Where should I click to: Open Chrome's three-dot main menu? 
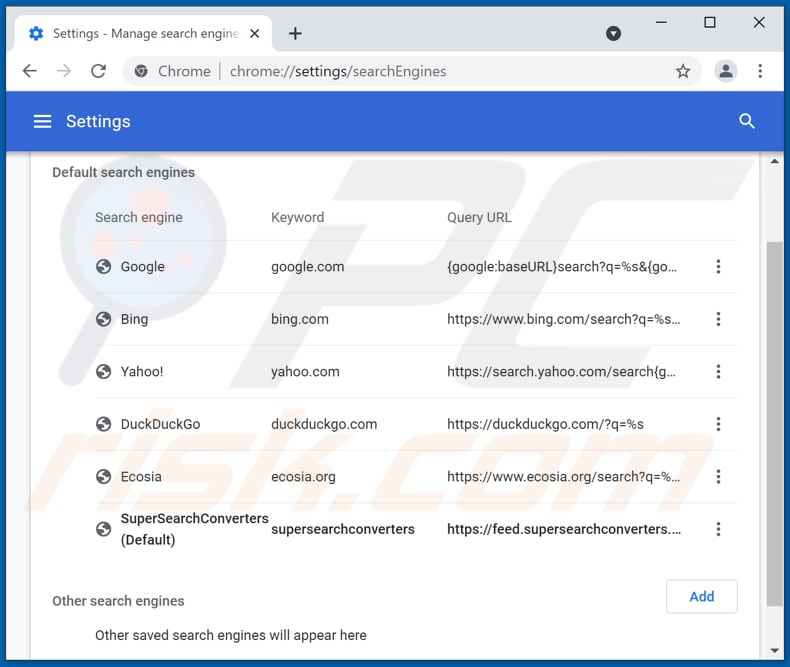tap(760, 71)
